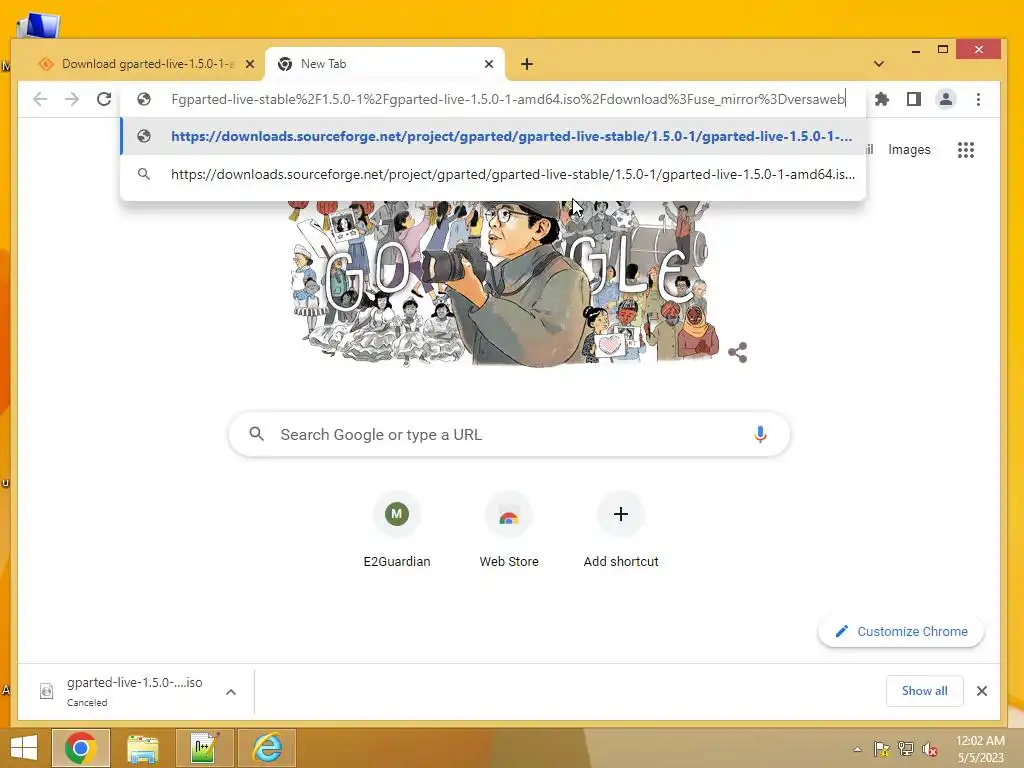Image resolution: width=1024 pixels, height=768 pixels.
Task: Click the browser forward arrow
Action: (x=72, y=99)
